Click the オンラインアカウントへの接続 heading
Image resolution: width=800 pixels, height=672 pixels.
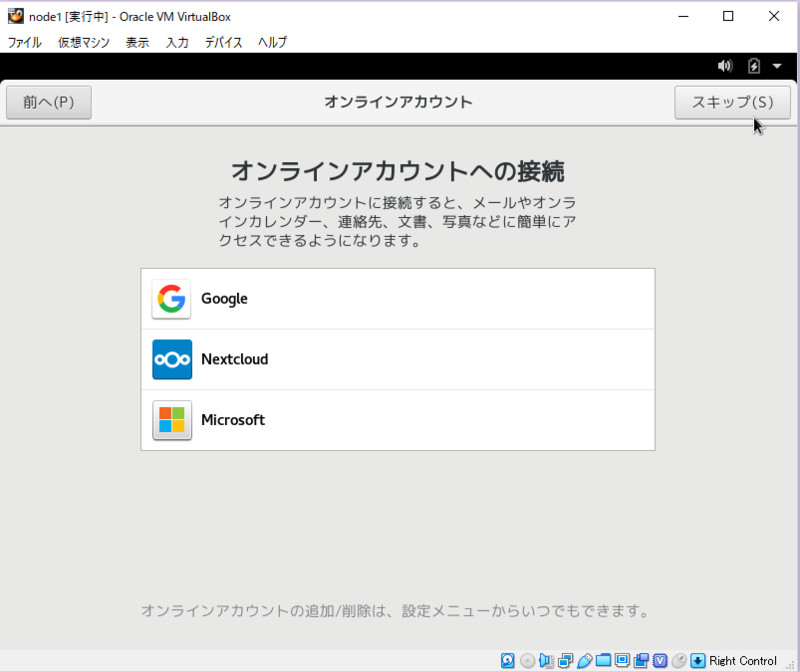tap(398, 171)
